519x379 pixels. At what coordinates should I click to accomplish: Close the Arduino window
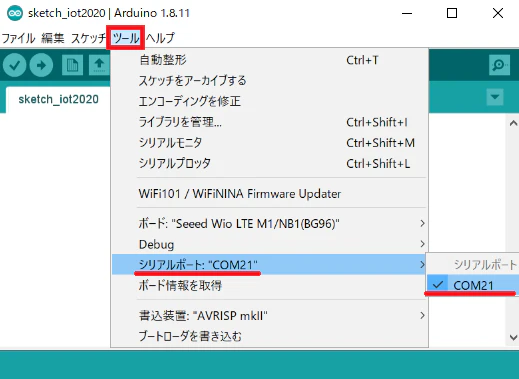click(x=498, y=13)
